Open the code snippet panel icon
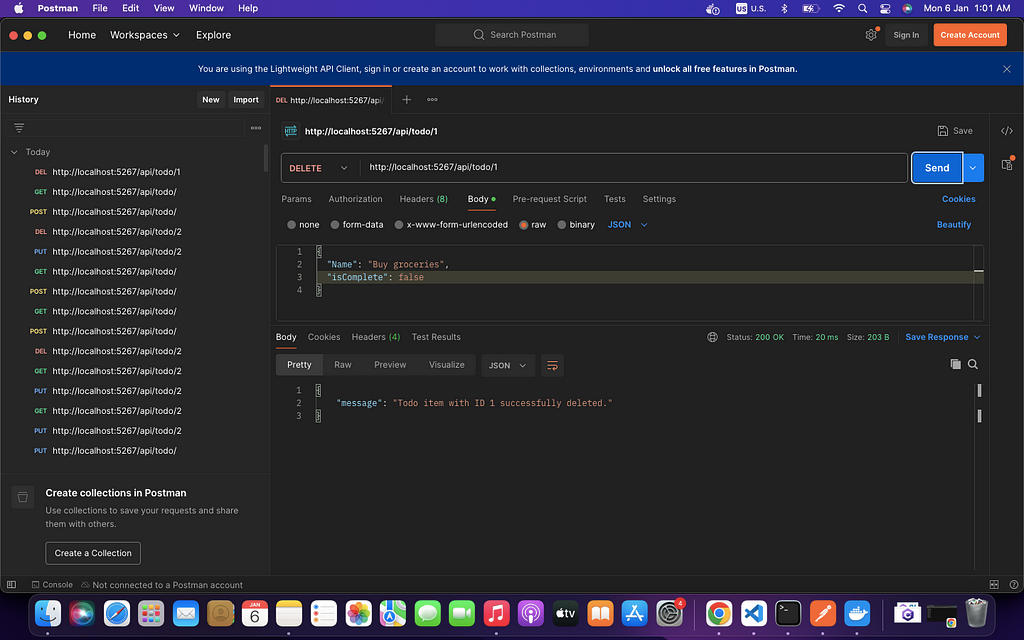1024x640 pixels. [1006, 131]
